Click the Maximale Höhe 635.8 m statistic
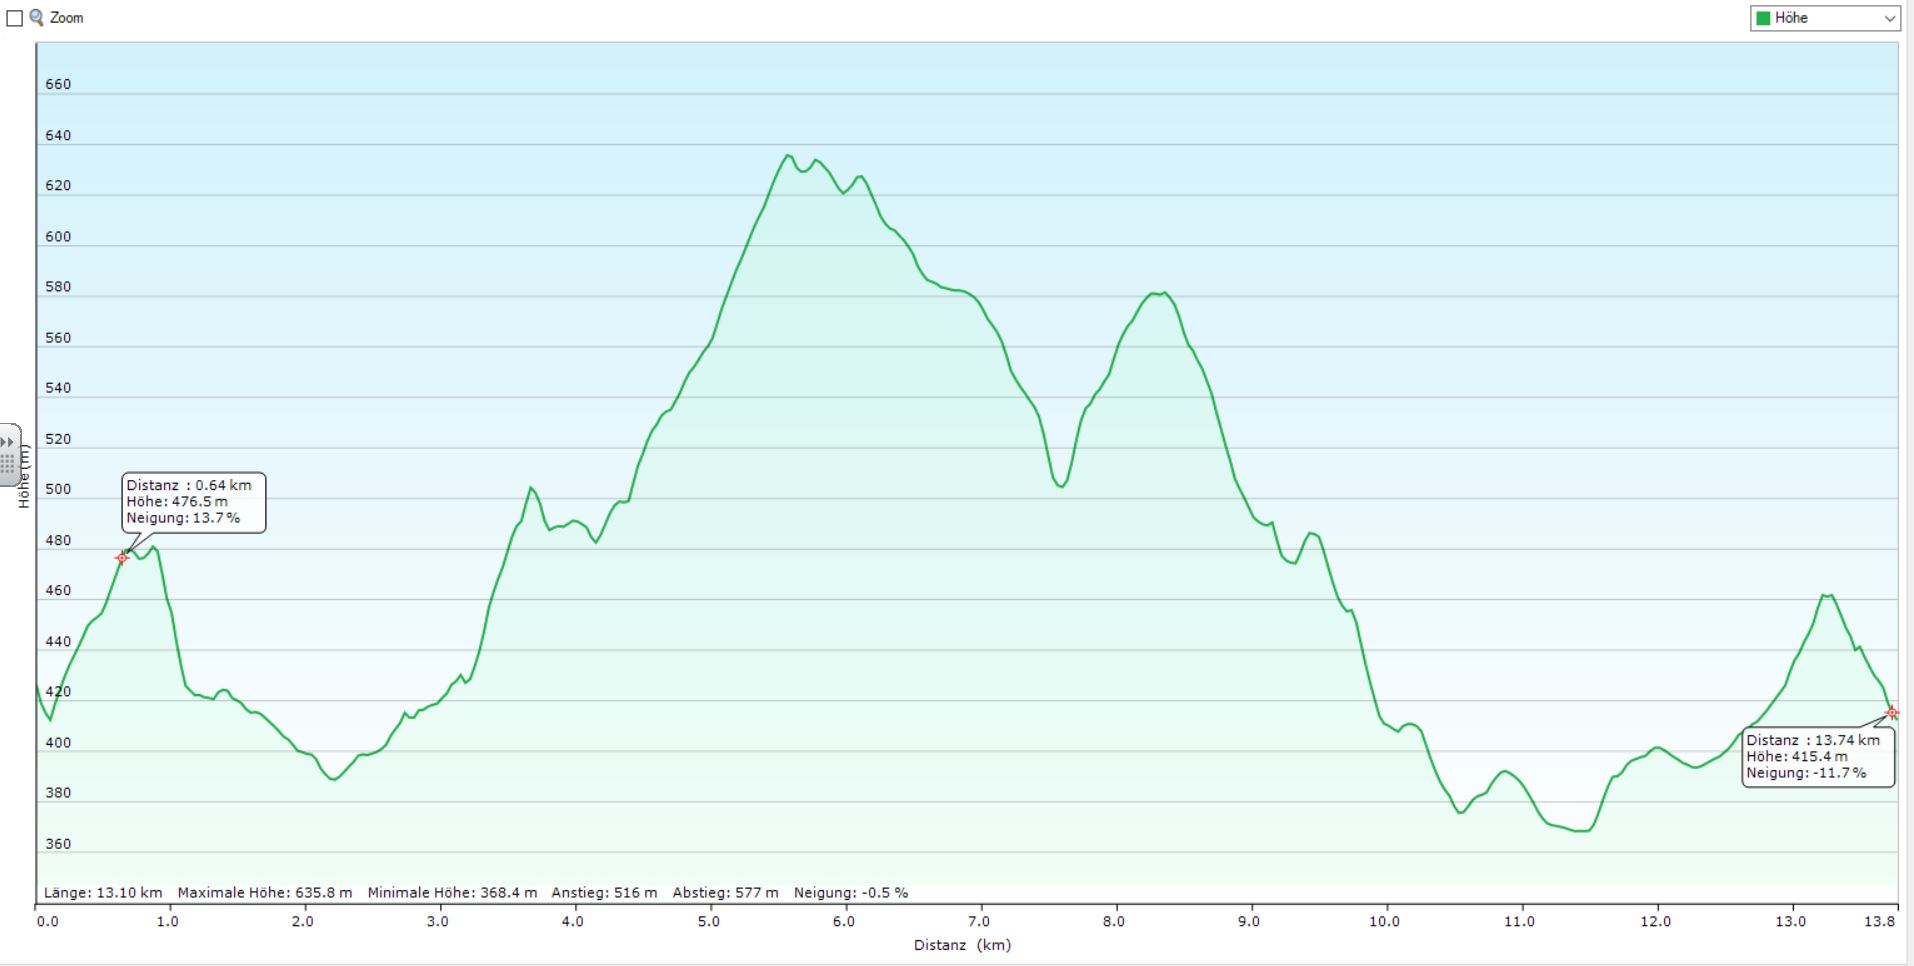This screenshot has width=1914, height=966. pos(264,892)
